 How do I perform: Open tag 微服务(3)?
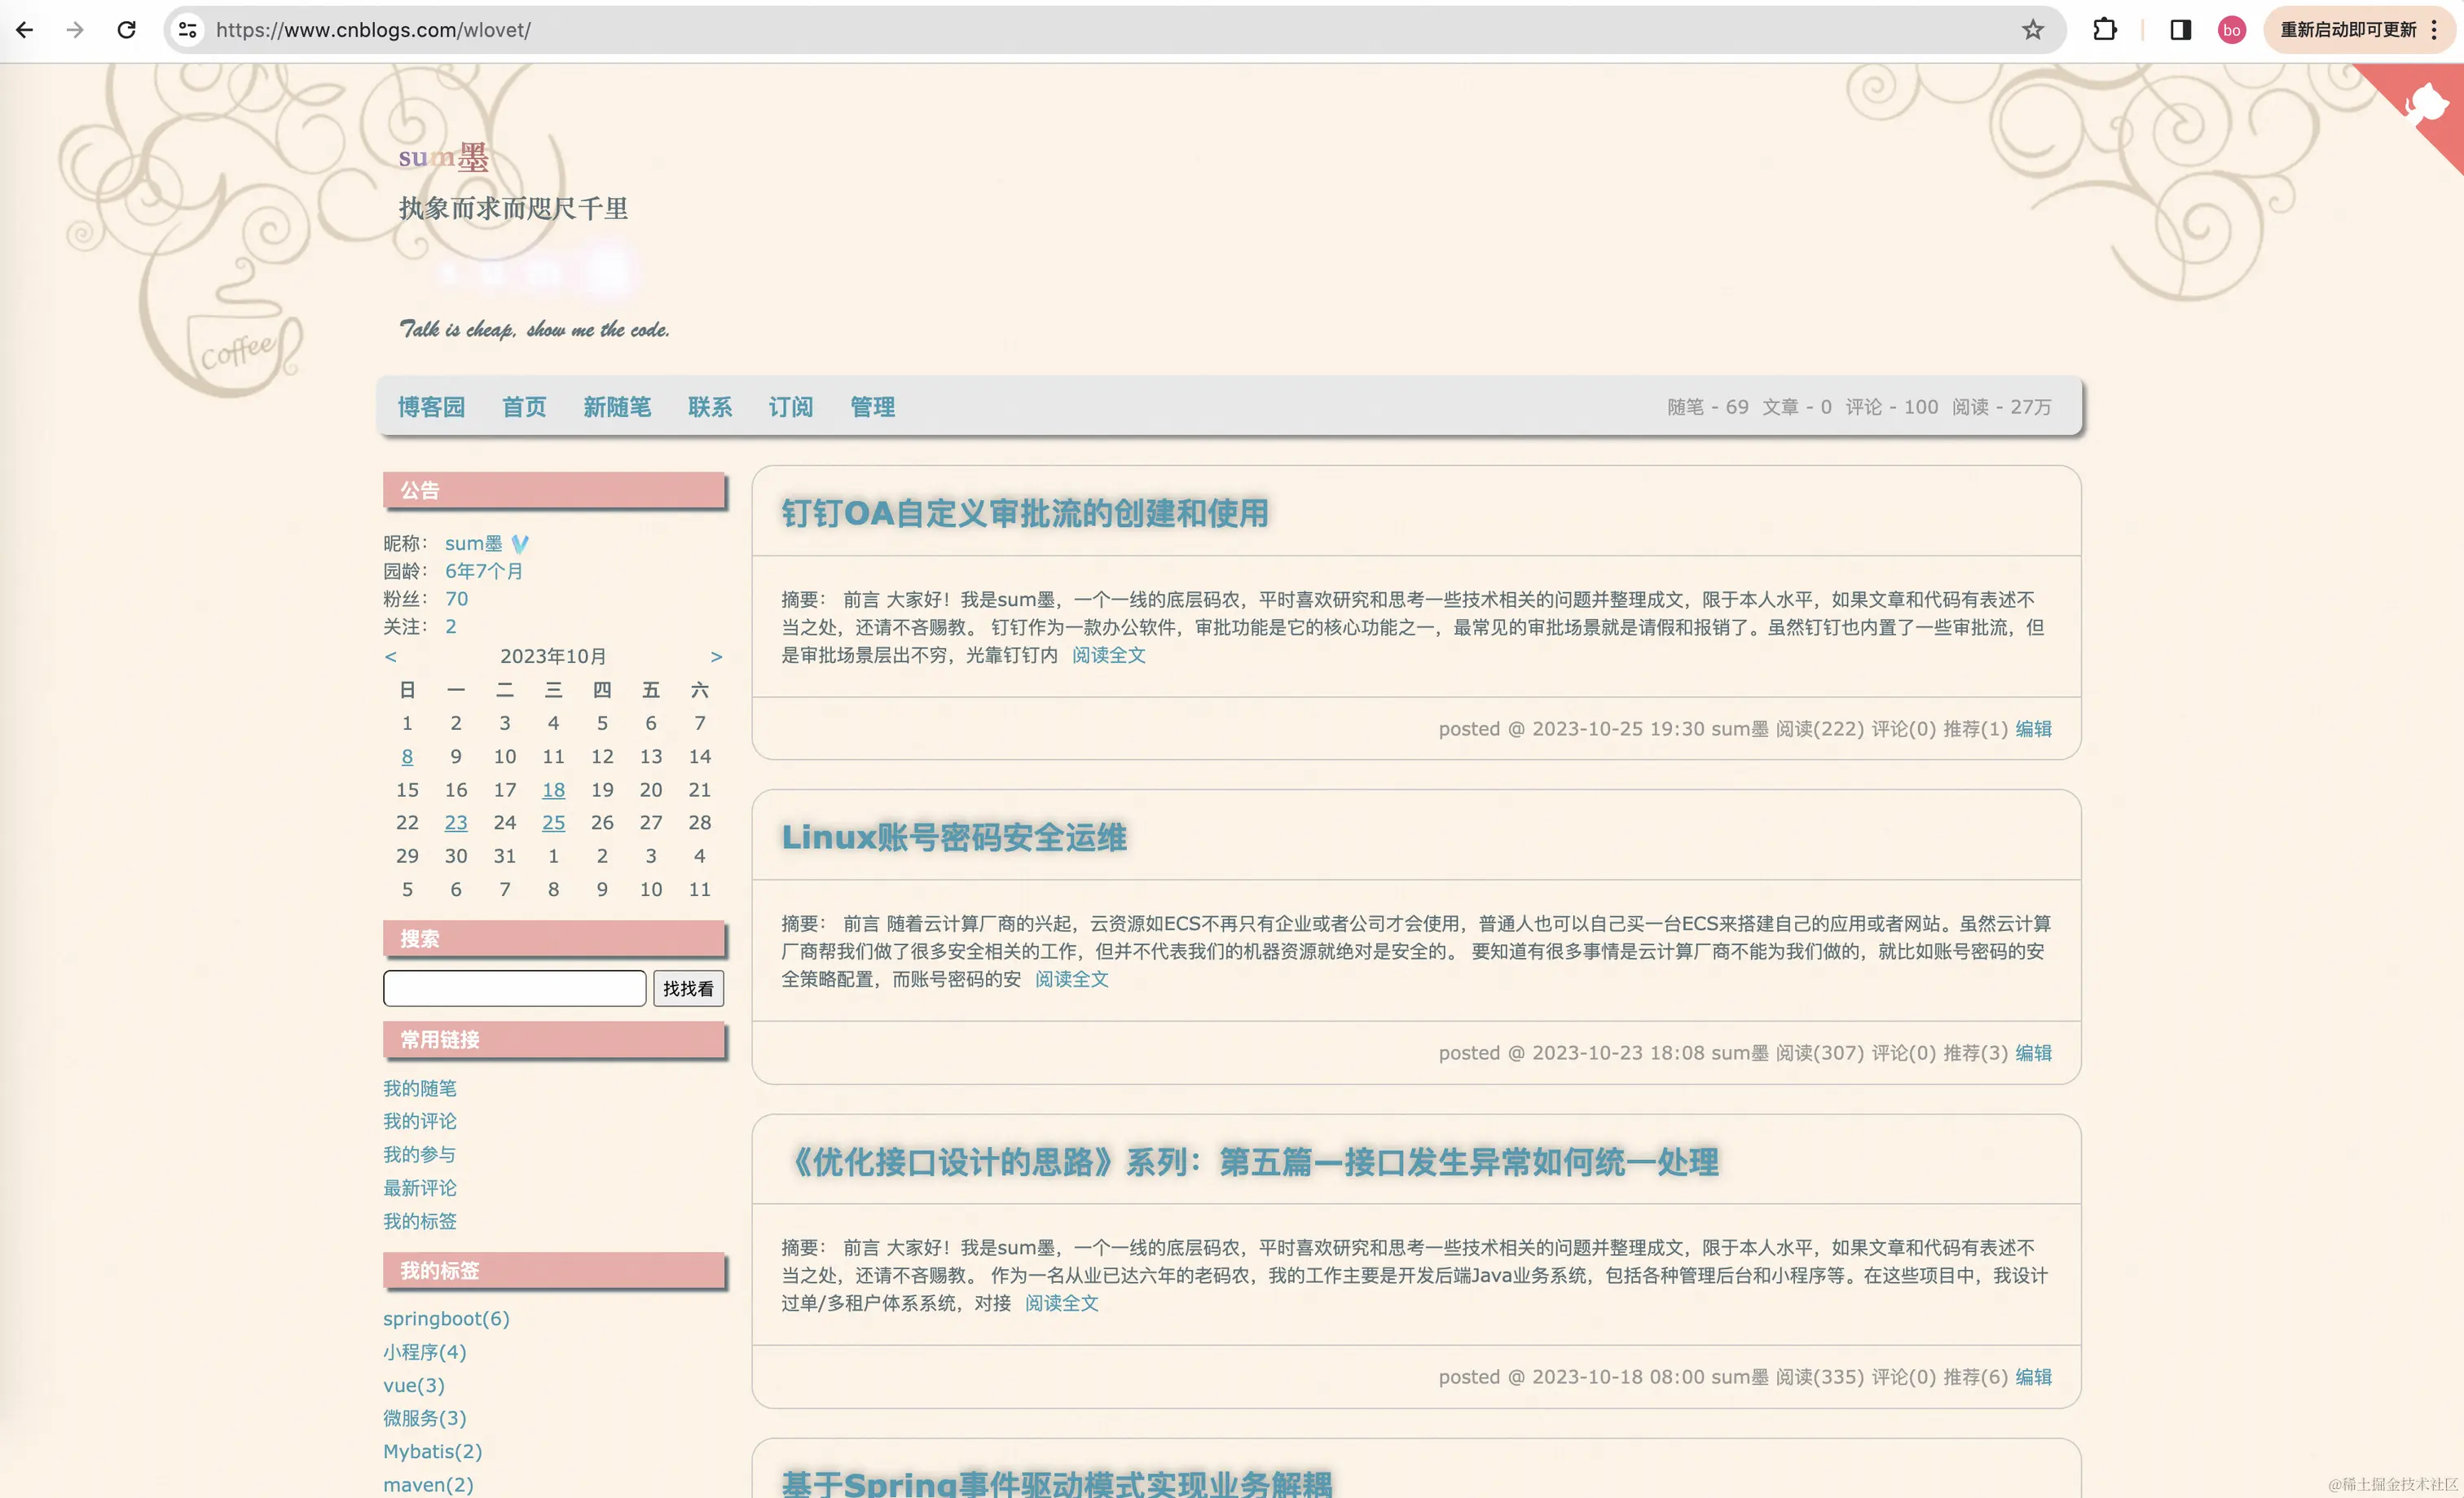[x=424, y=1418]
